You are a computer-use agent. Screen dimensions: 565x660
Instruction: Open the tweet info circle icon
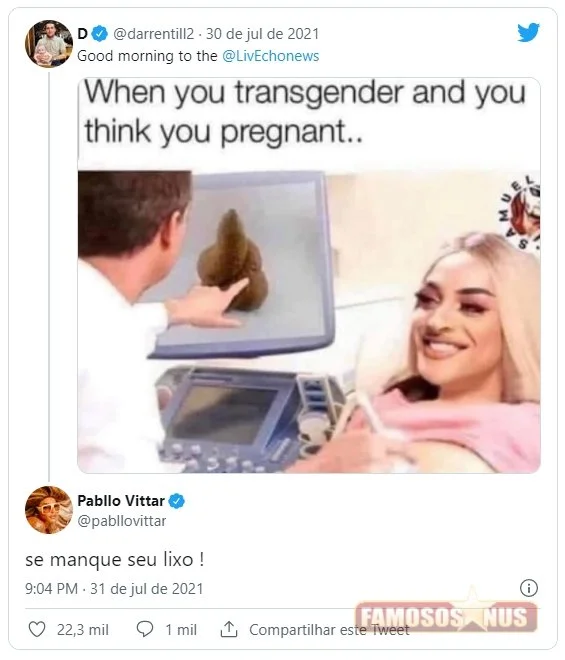[529, 588]
